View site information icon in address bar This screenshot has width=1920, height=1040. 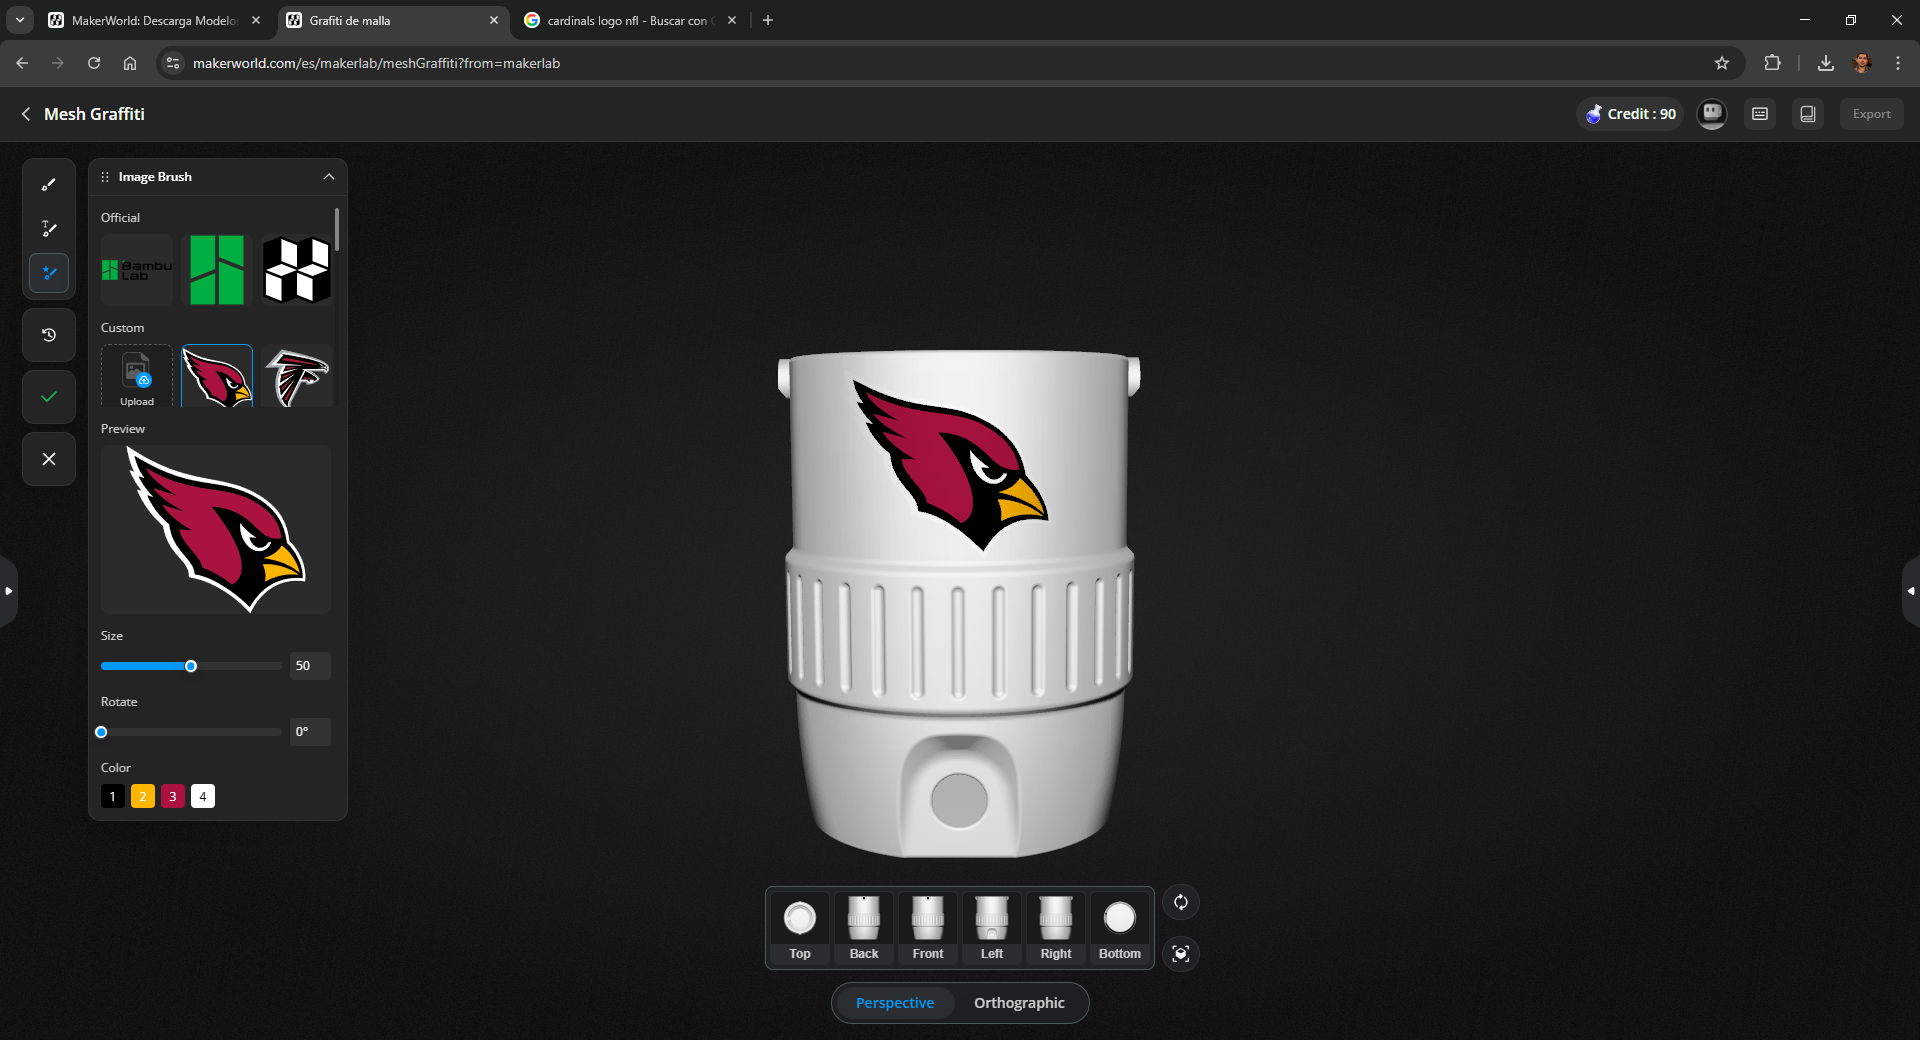coord(173,63)
